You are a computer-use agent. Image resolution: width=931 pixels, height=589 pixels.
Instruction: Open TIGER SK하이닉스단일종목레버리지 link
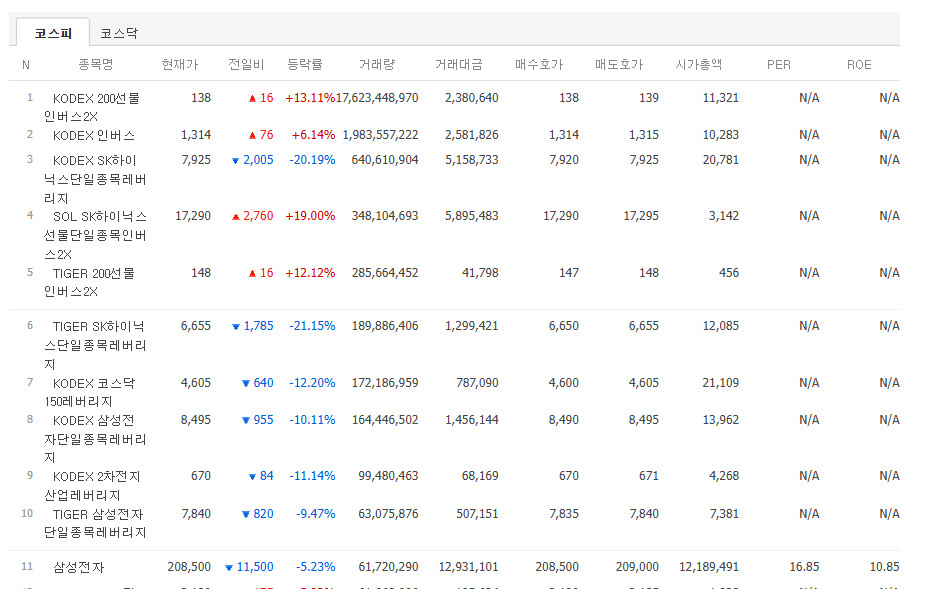coord(95,345)
